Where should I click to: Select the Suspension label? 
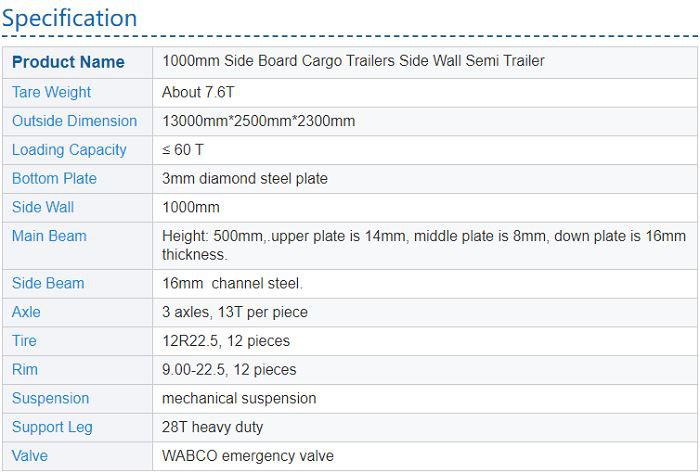tap(50, 398)
